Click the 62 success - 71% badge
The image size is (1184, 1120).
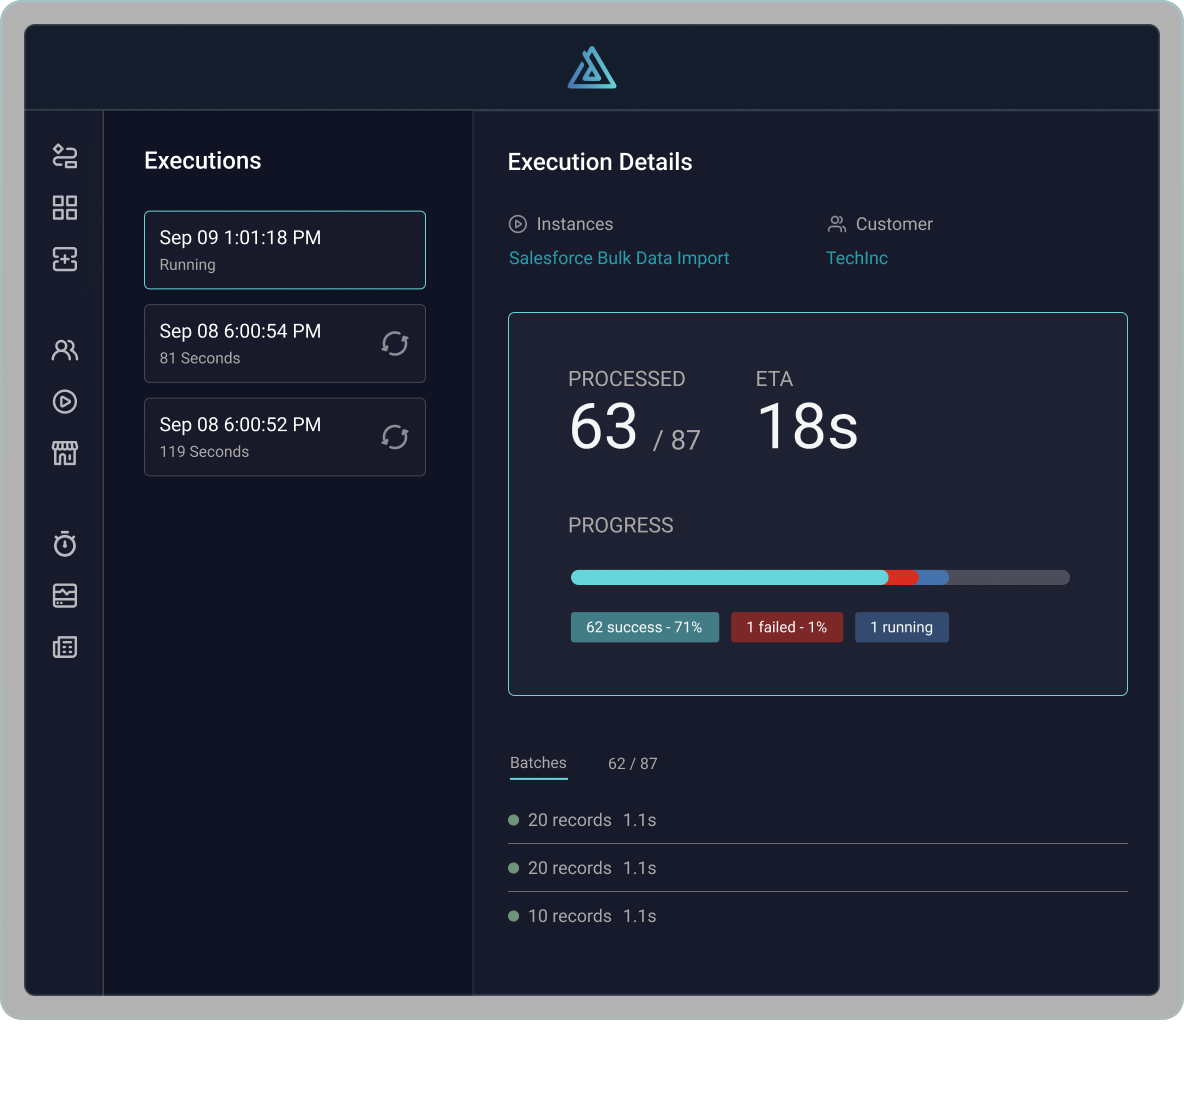[x=645, y=628]
